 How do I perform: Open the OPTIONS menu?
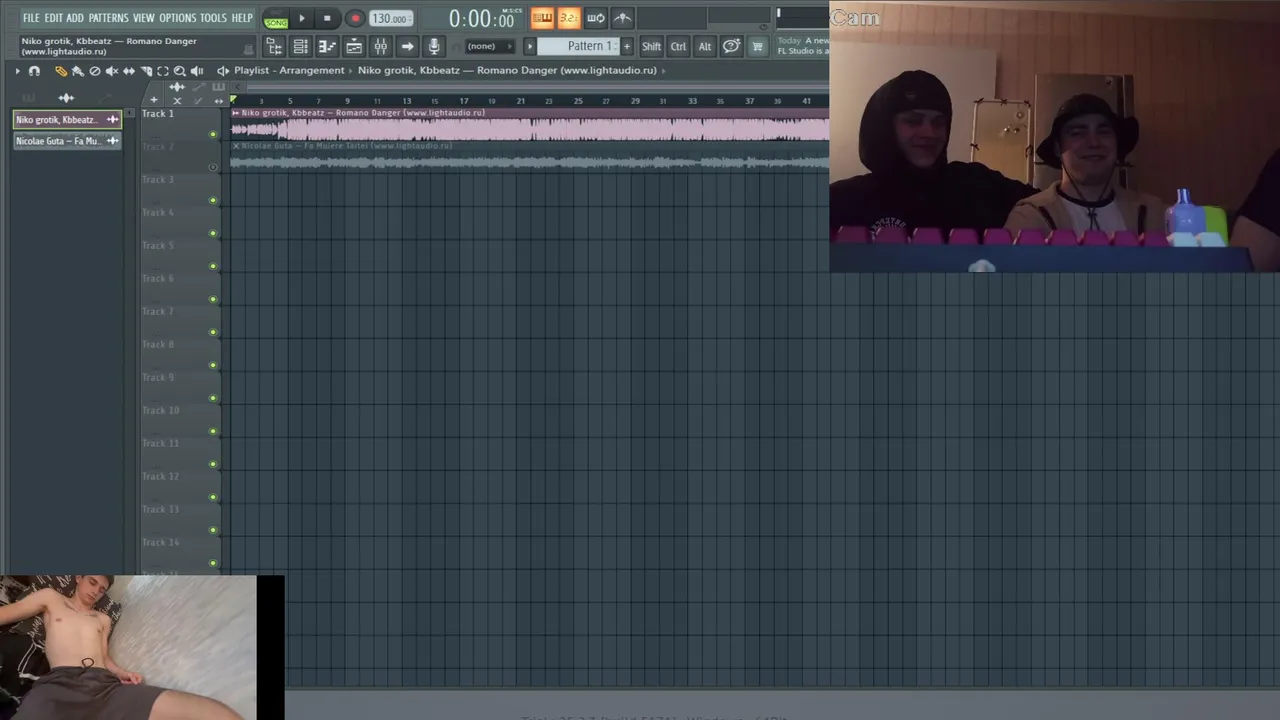coord(178,18)
